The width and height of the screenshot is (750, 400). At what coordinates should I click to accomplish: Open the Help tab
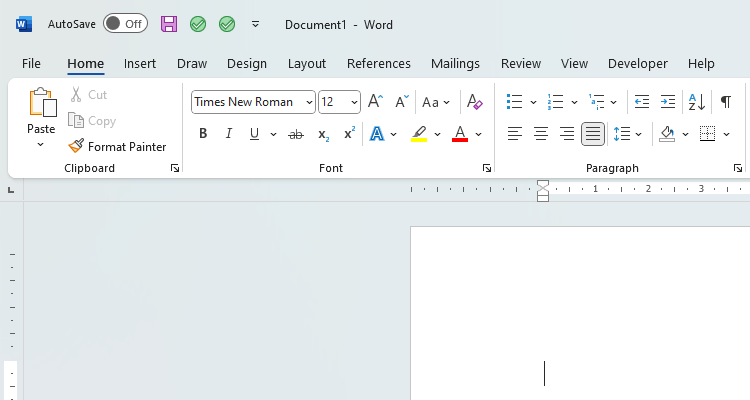pos(701,64)
